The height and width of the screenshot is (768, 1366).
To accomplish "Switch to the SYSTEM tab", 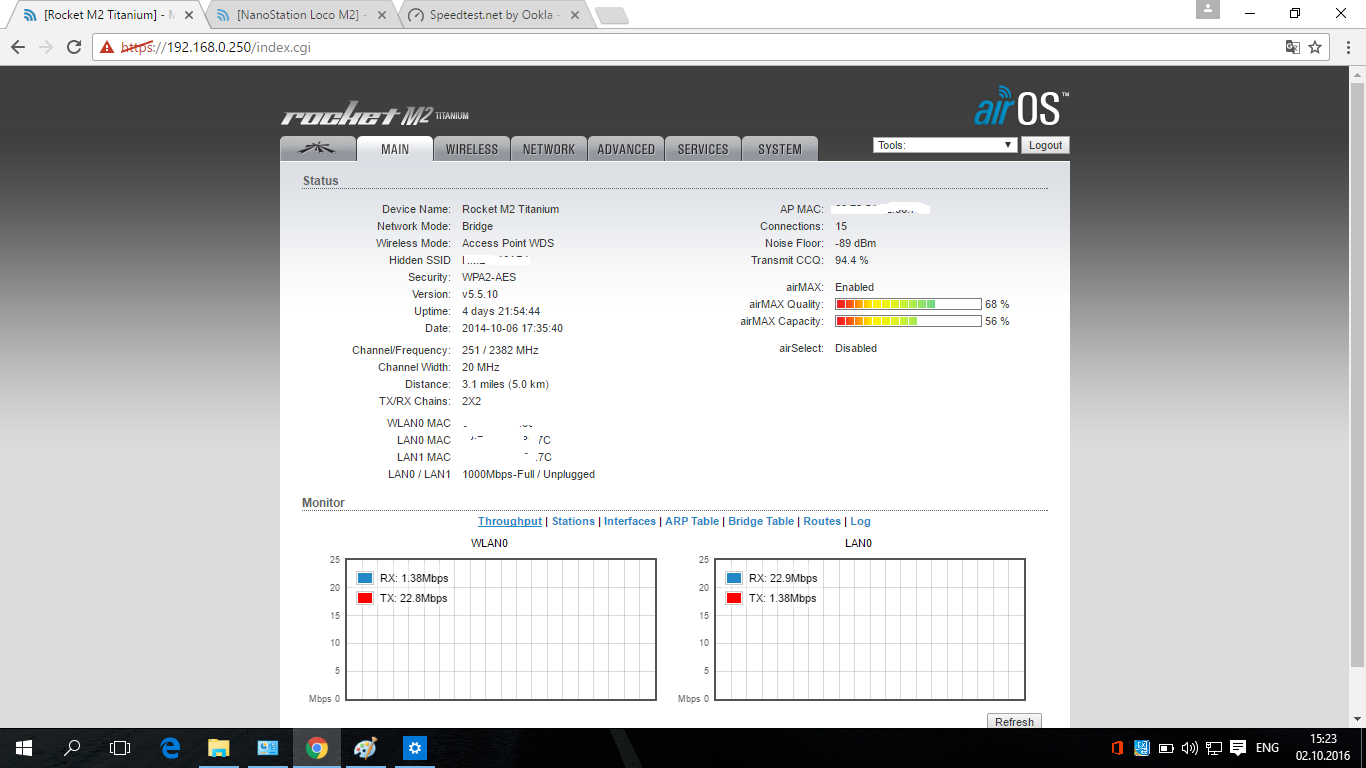I will [780, 149].
